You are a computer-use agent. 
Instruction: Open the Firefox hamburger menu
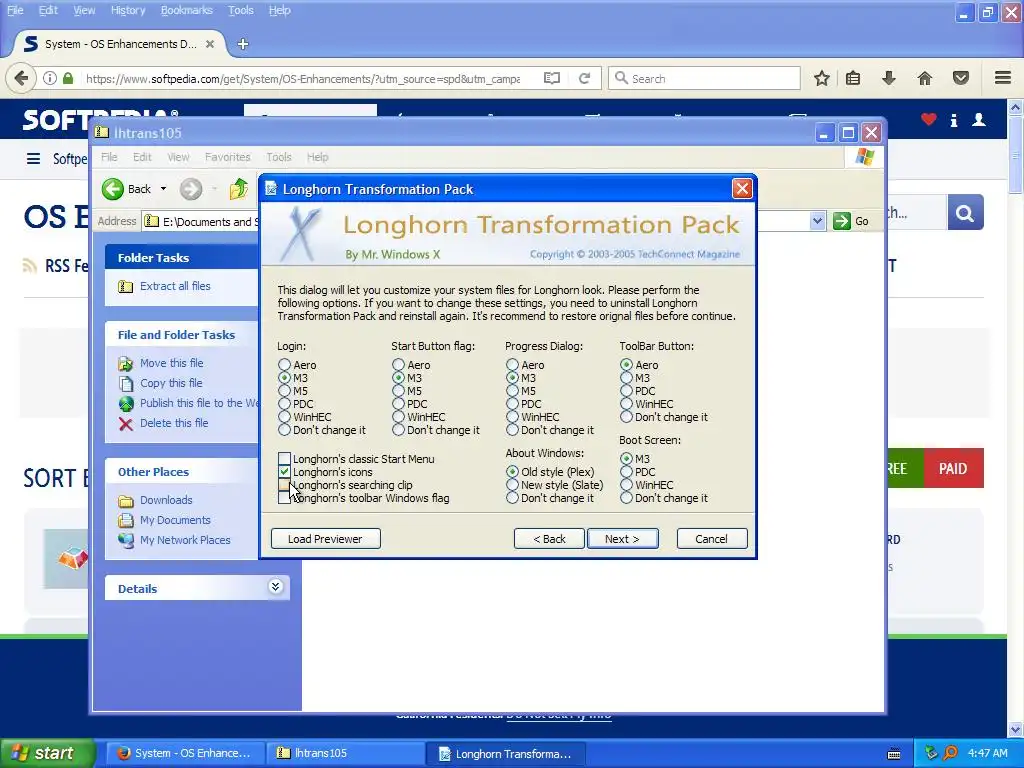(x=1003, y=78)
